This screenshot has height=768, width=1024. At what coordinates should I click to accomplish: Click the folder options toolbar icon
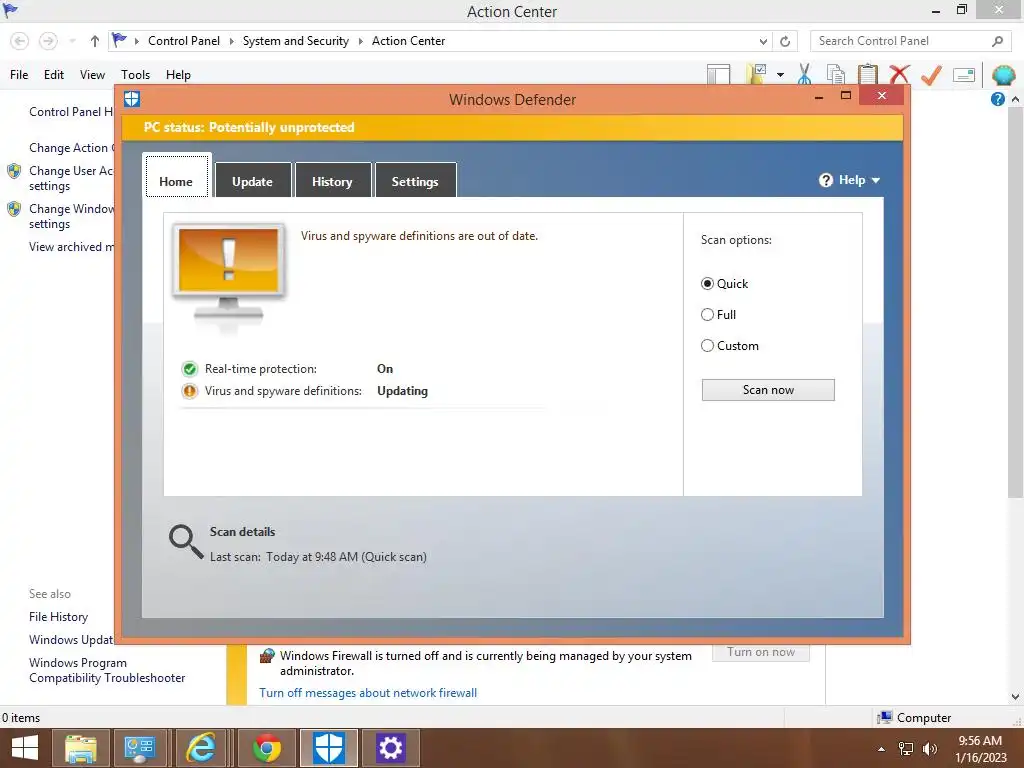tap(756, 74)
